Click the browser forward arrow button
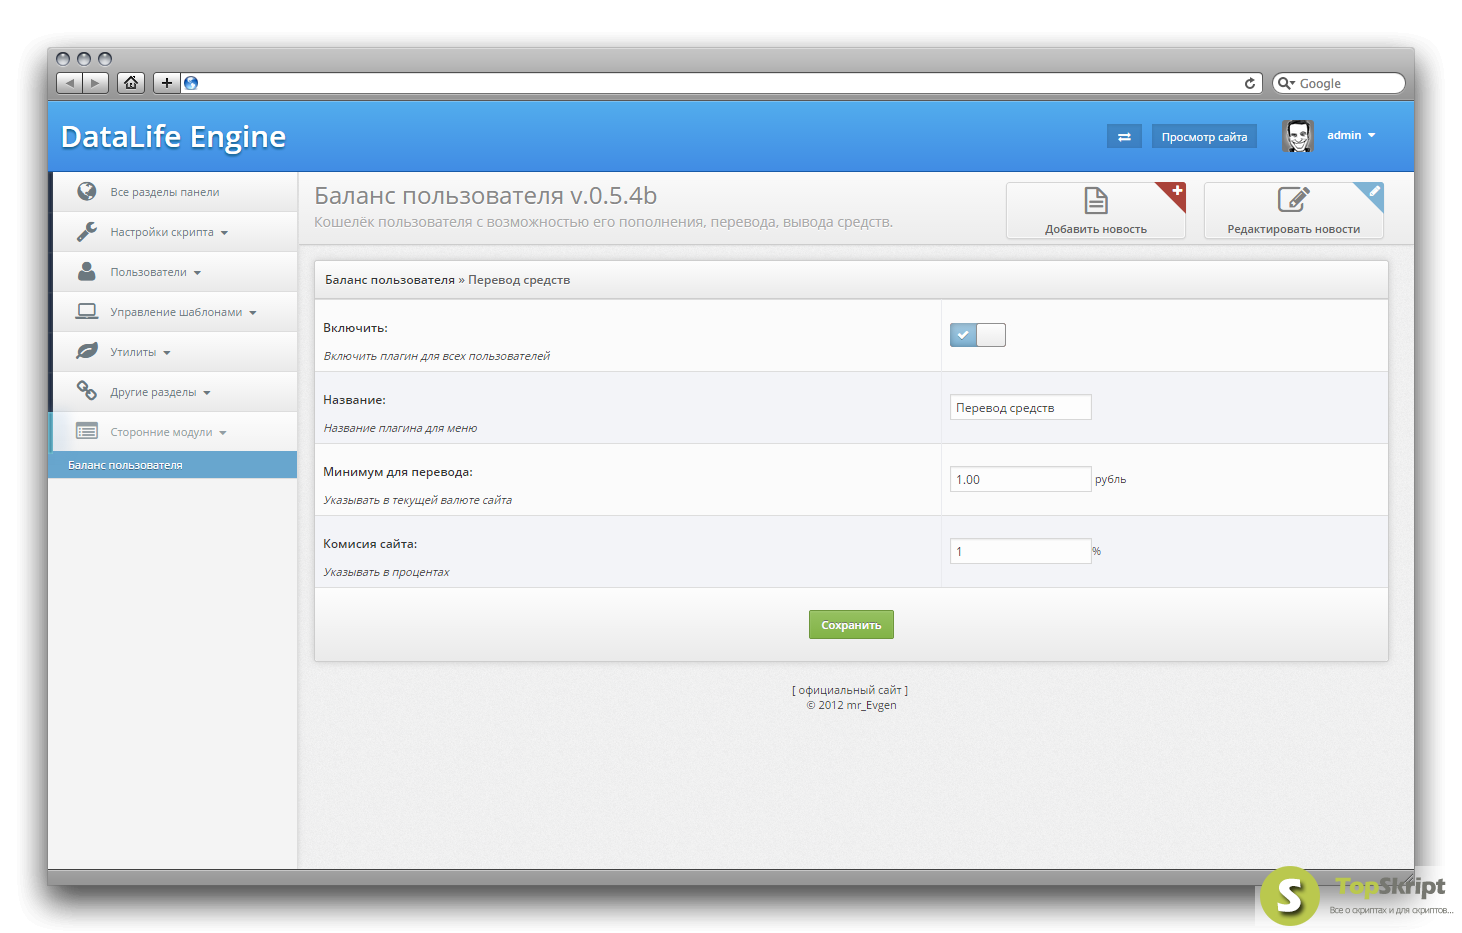 95,83
